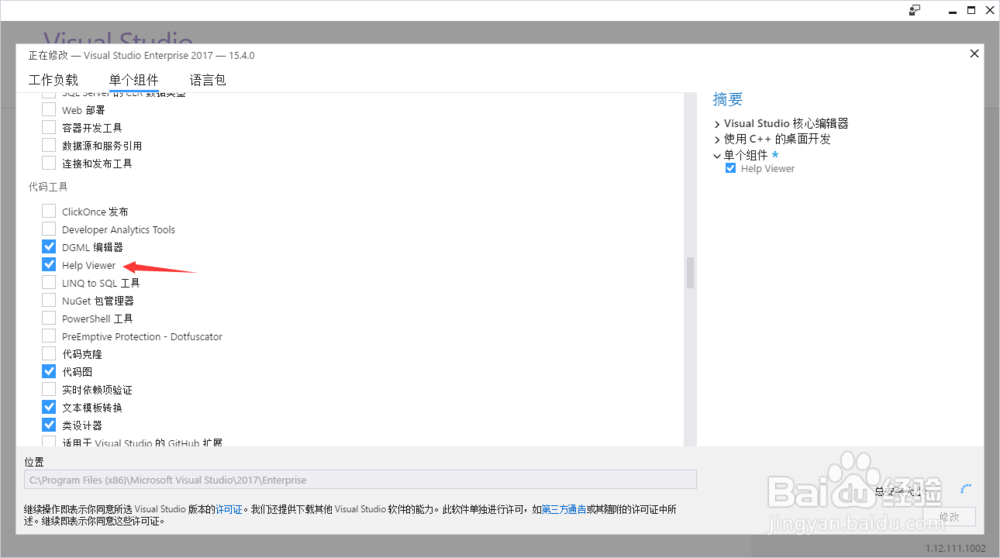
Task: Click the 修改 button
Action: point(949,517)
